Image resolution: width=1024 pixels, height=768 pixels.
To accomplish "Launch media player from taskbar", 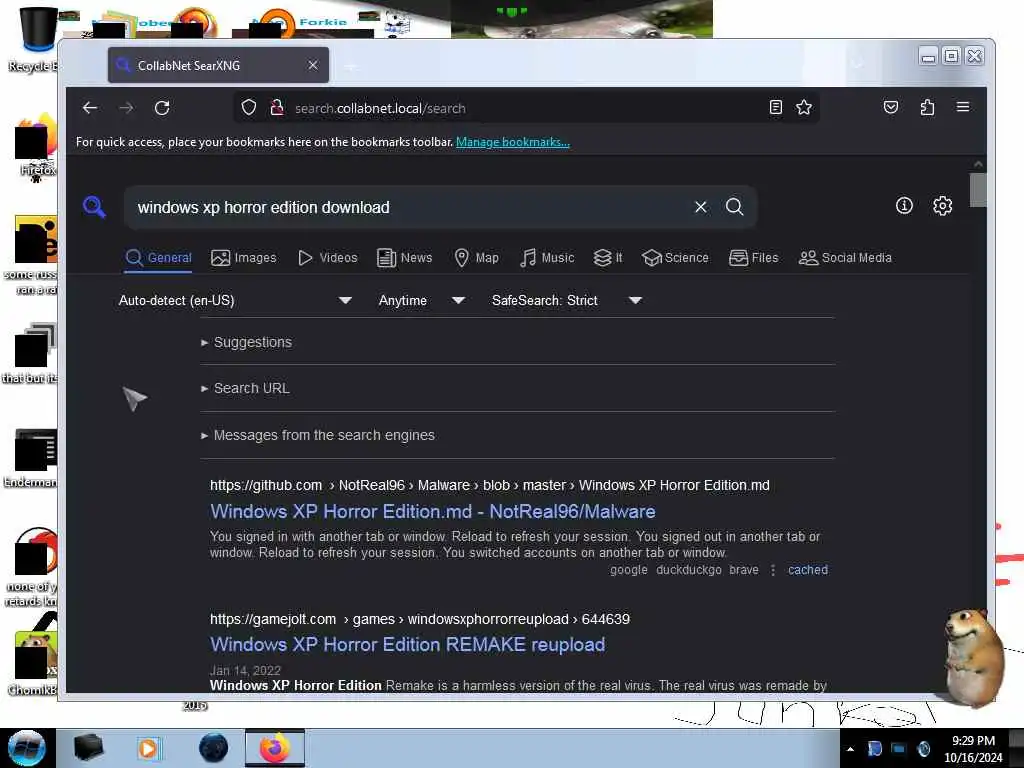I will (148, 748).
